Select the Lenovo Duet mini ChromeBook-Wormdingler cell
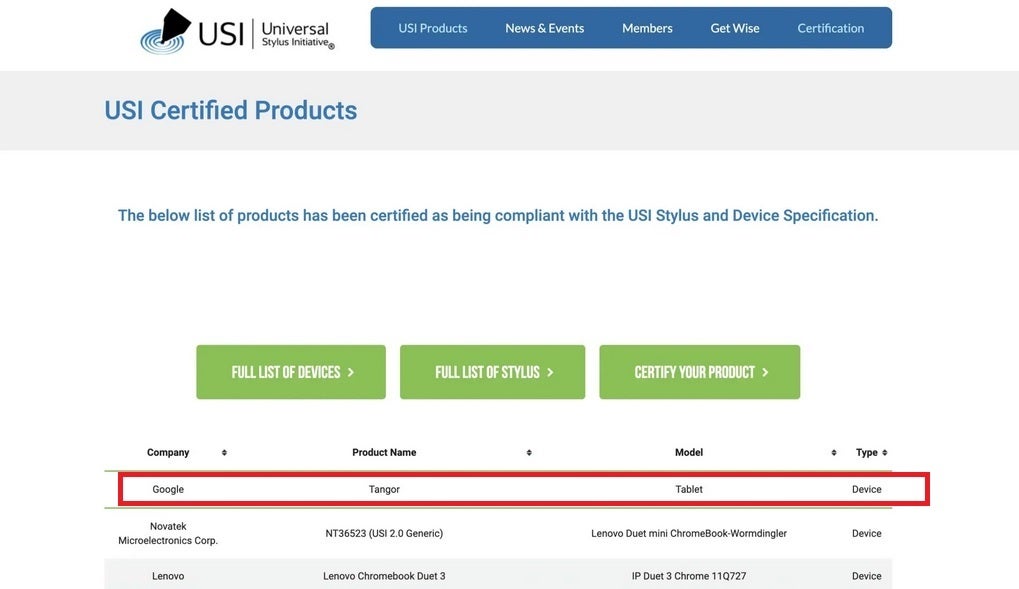The width and height of the screenshot is (1019, 589). click(x=689, y=533)
